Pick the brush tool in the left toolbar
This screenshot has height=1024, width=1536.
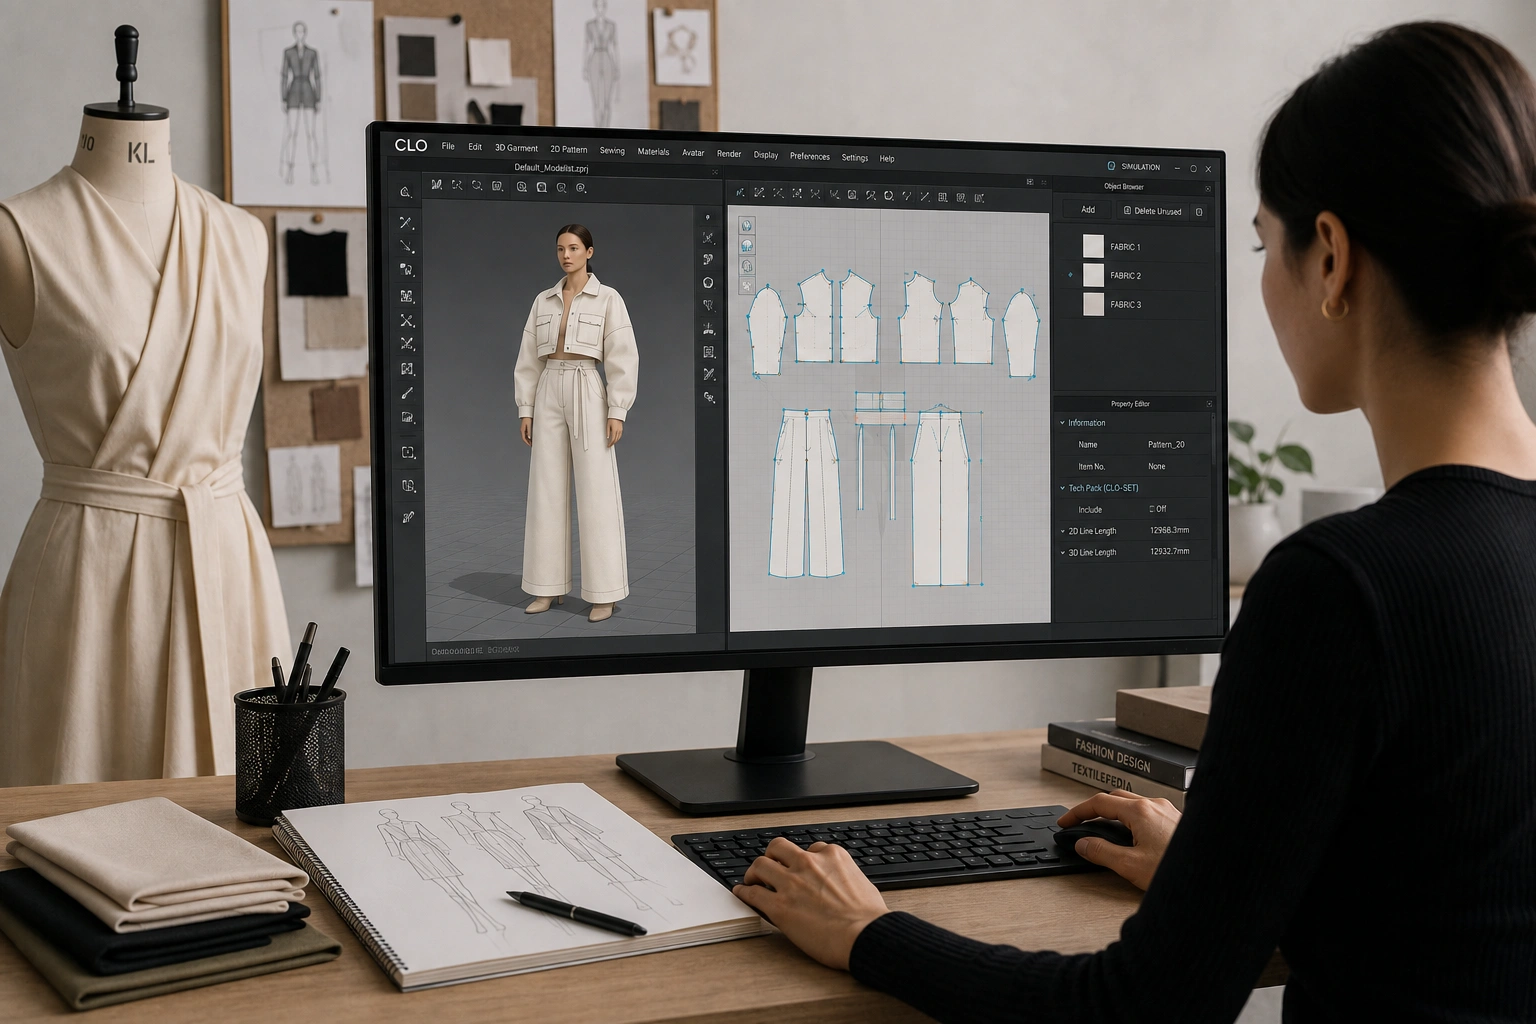pyautogui.click(x=407, y=394)
